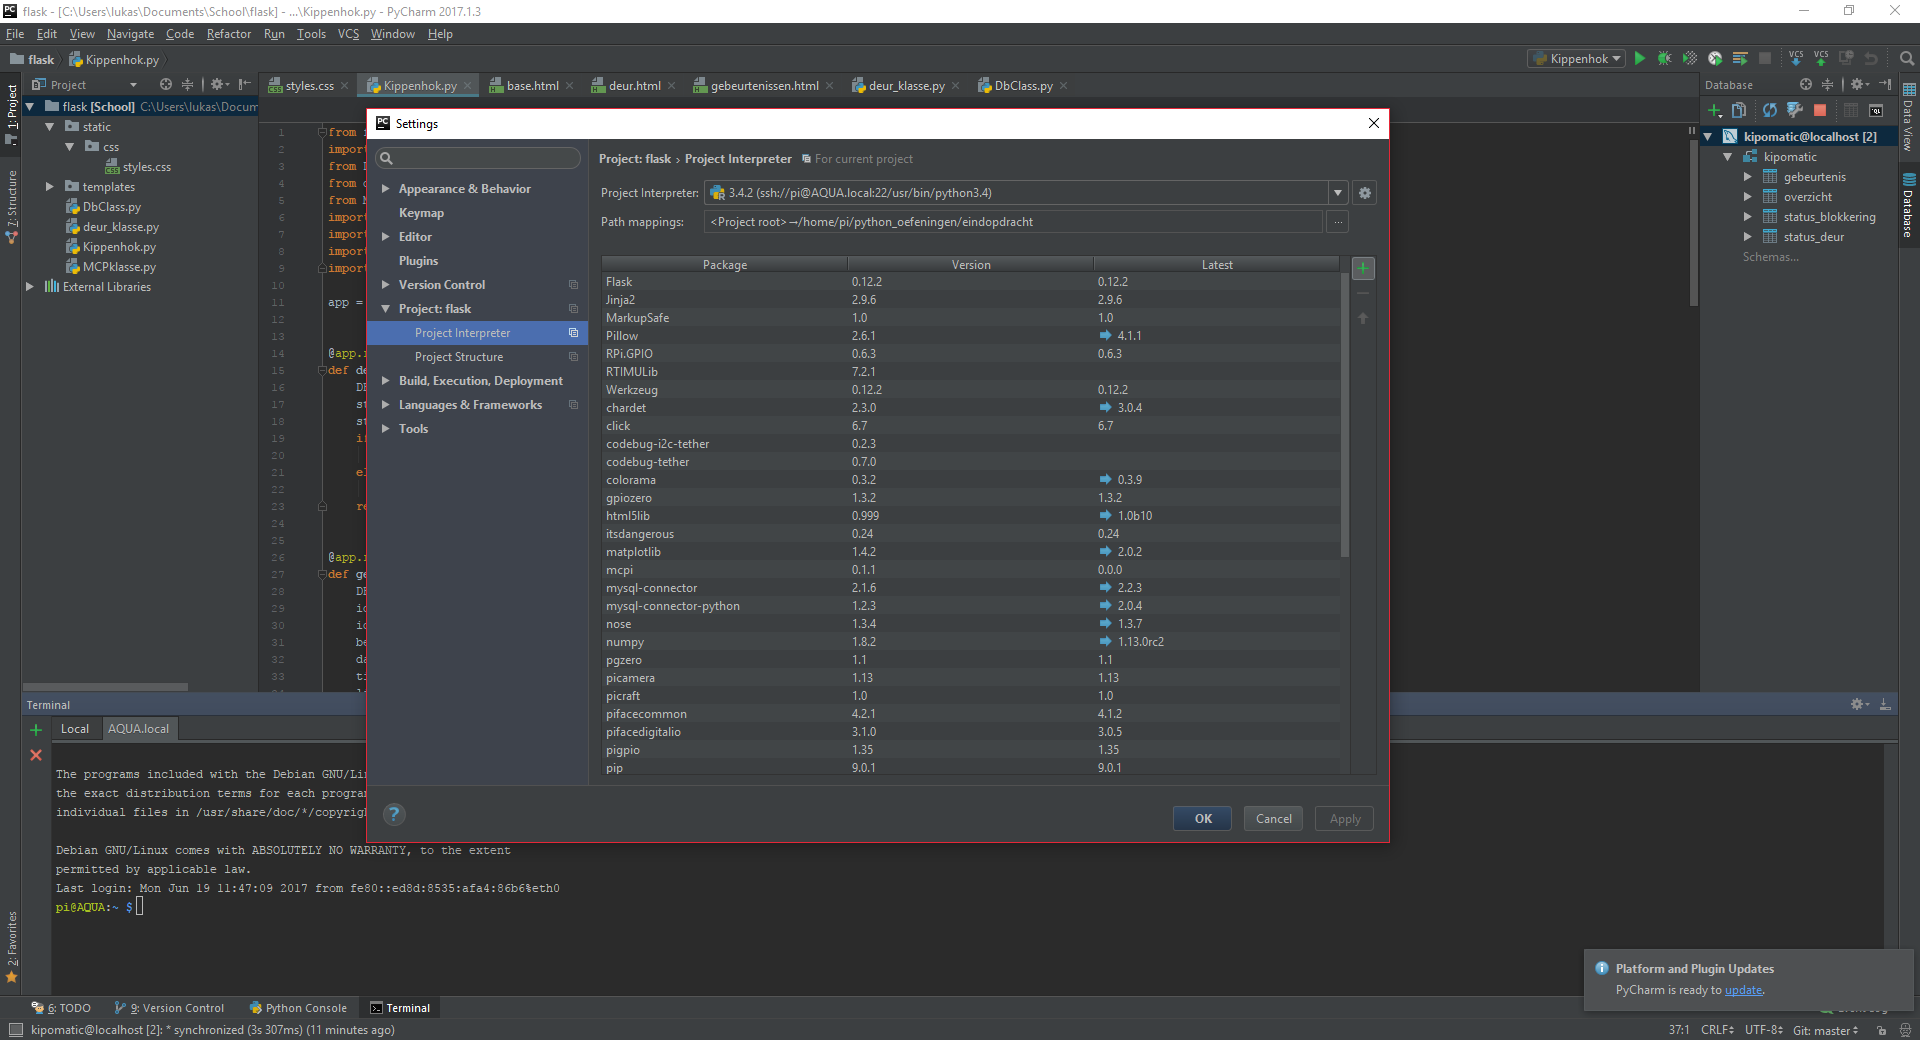Expand the gebeurtenis table in Database panel
1920x1040 pixels.
(x=1748, y=177)
